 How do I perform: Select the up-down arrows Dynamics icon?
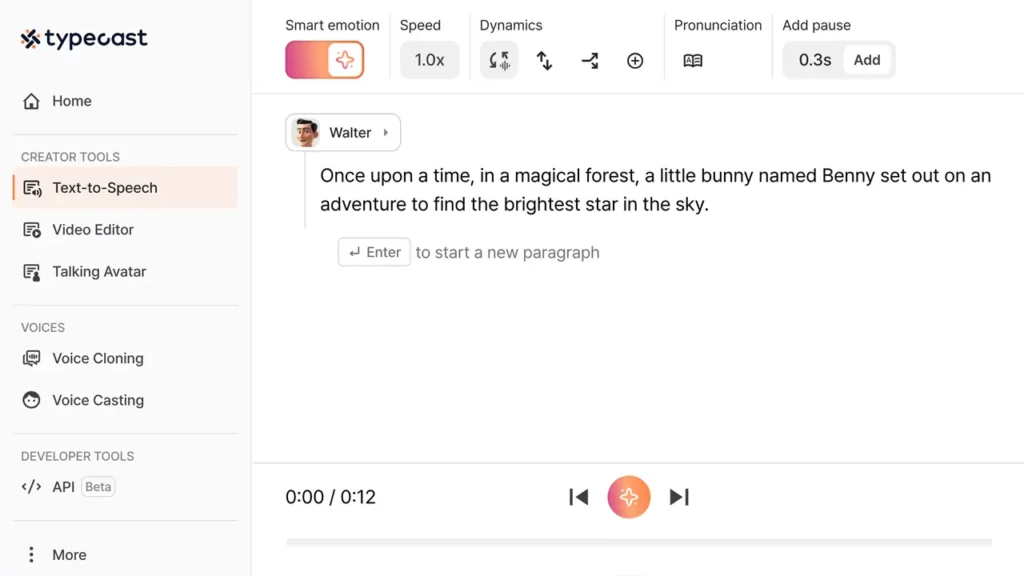coord(544,61)
